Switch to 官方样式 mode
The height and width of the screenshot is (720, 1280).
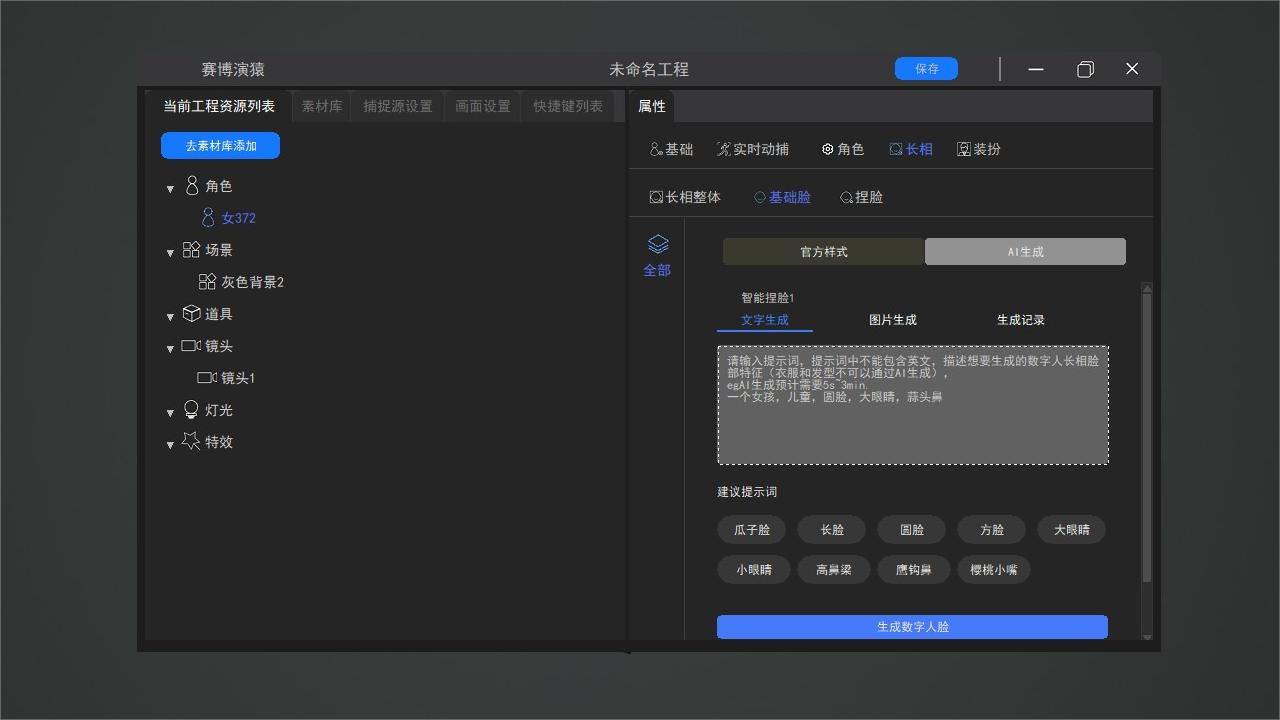coord(823,251)
